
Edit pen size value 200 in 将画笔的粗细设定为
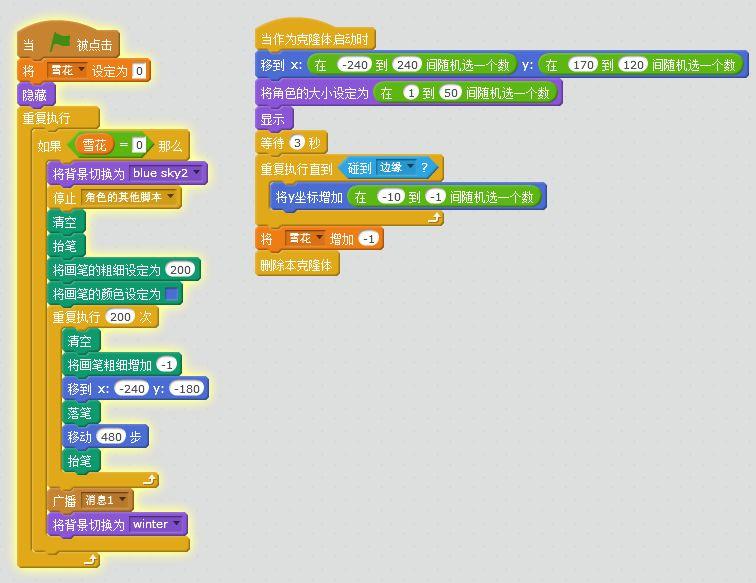point(180,270)
